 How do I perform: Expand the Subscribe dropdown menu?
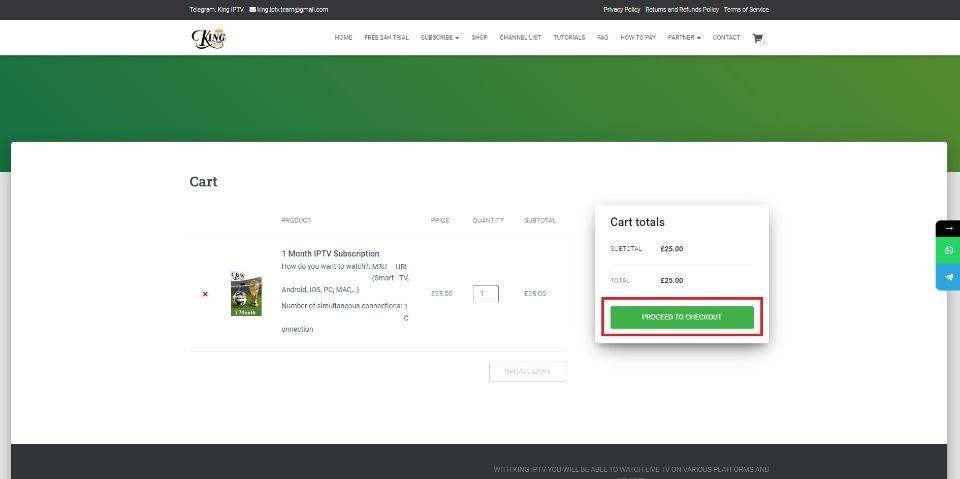pos(440,38)
